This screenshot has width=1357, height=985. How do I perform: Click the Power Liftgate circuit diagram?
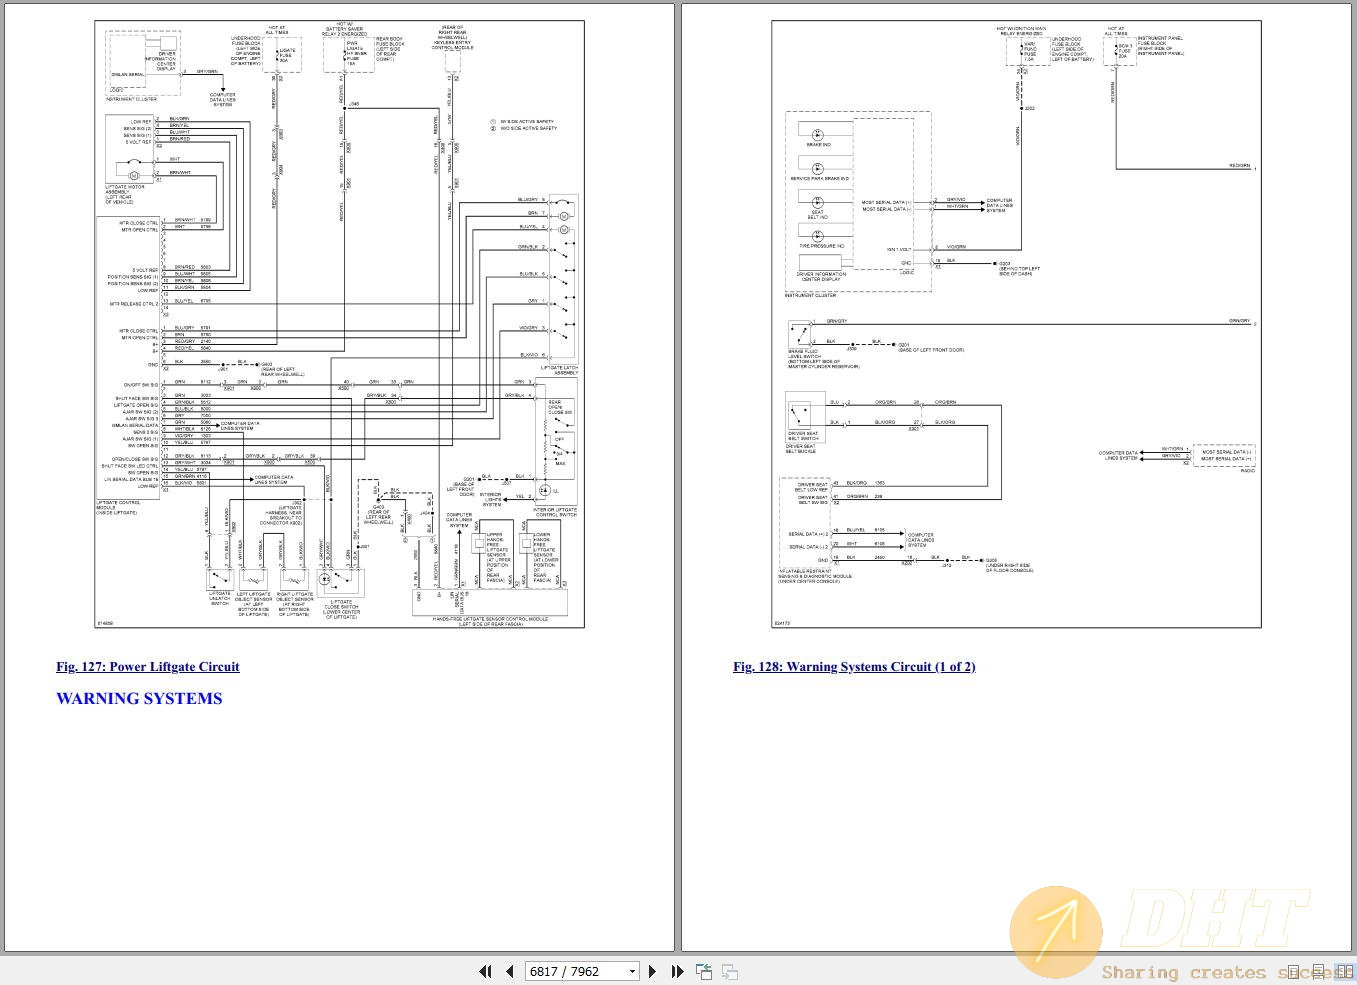(339, 324)
